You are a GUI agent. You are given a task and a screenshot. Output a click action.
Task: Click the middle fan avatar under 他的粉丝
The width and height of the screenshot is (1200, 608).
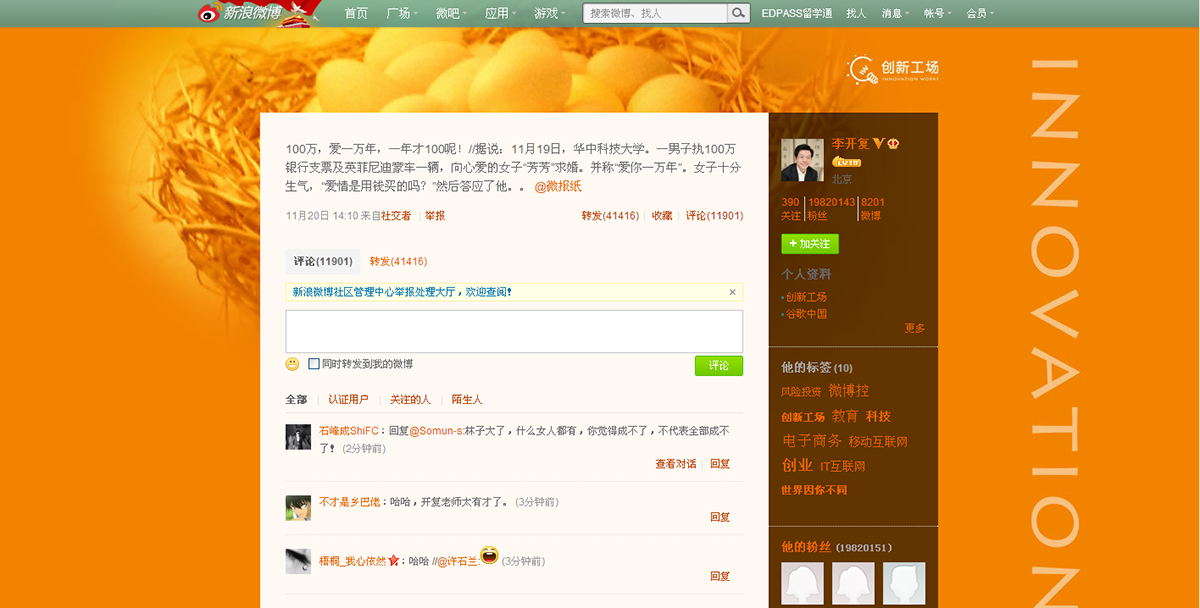[853, 583]
